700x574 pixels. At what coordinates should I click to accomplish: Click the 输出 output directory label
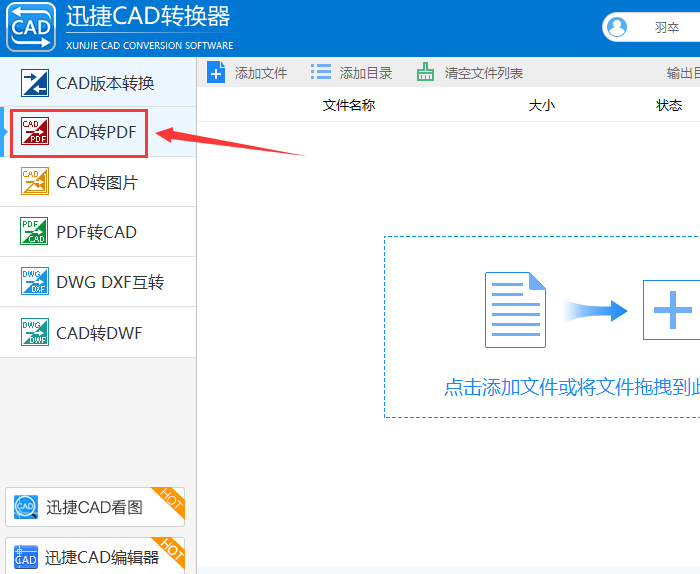(683, 73)
